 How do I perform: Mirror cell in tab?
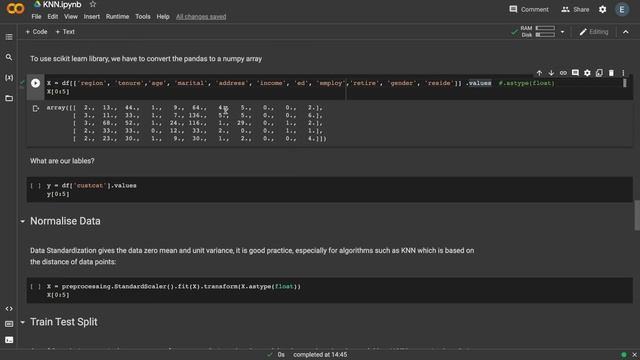pos(599,73)
